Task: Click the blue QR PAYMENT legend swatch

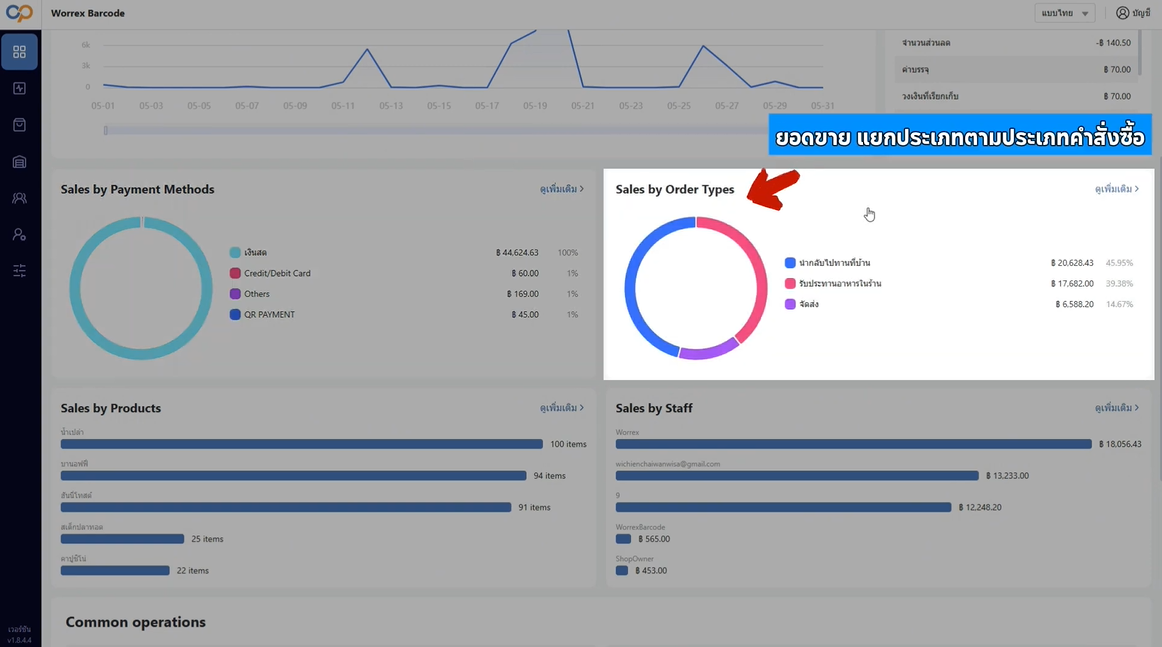Action: [x=235, y=314]
